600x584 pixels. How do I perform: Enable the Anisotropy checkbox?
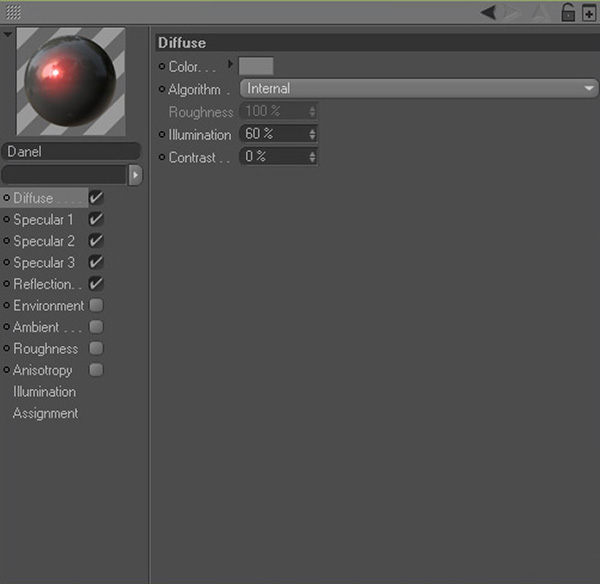tap(96, 370)
